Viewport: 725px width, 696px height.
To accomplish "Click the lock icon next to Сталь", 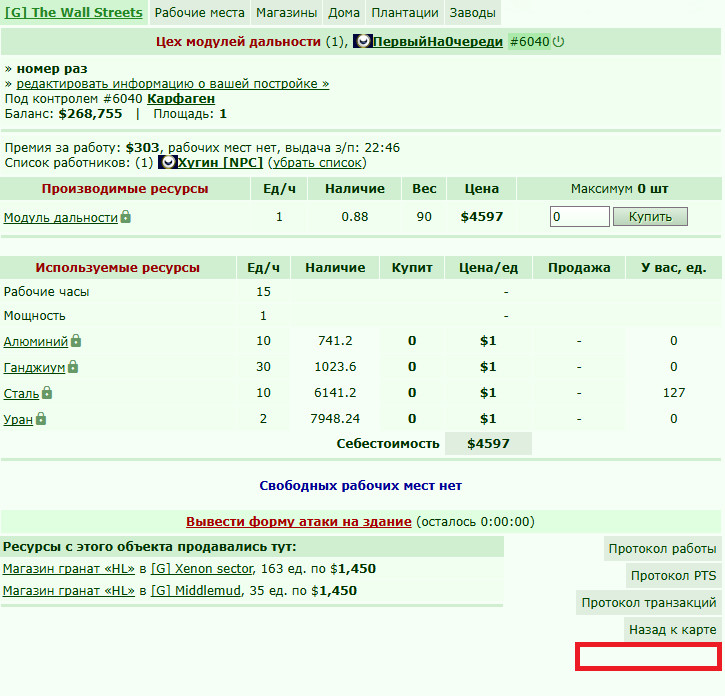I will point(47,393).
